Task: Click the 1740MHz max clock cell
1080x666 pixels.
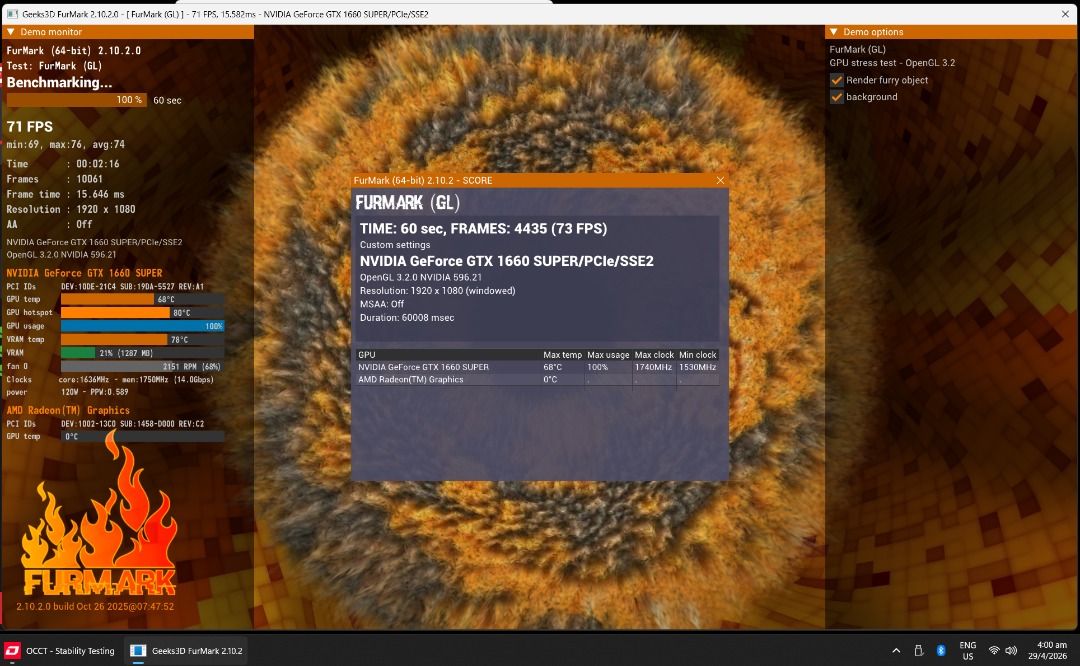Action: pos(653,368)
